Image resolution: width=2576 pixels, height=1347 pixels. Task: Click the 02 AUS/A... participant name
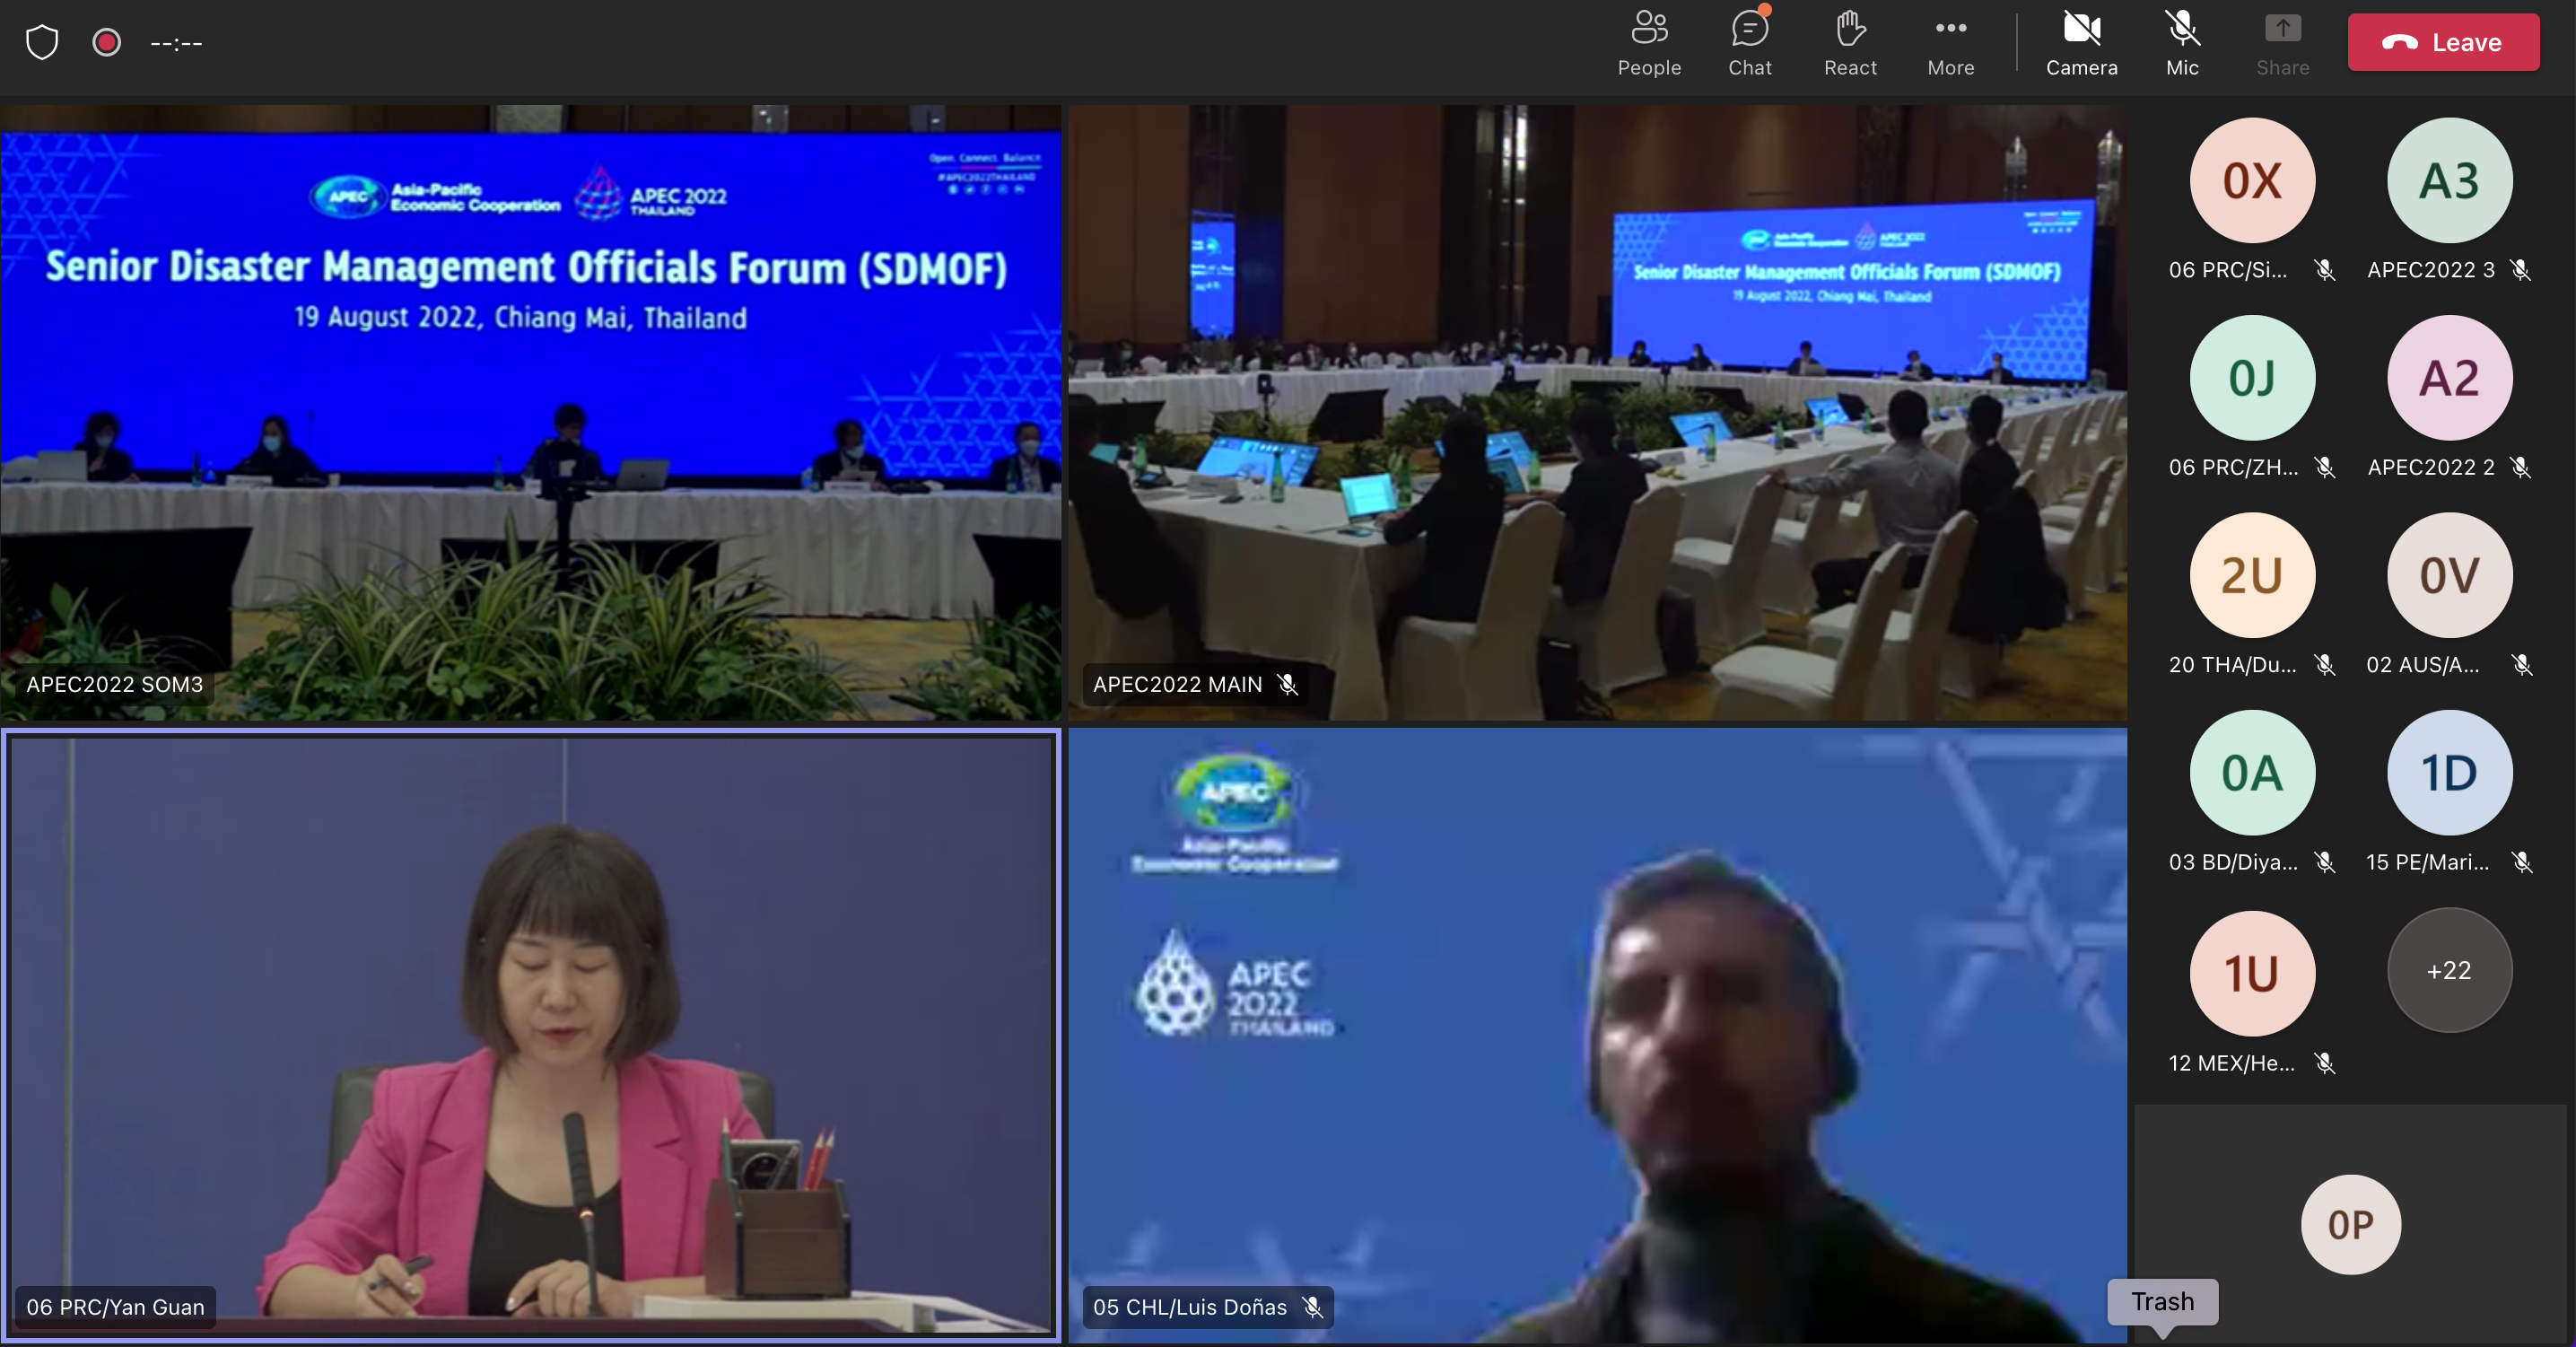click(x=2422, y=665)
